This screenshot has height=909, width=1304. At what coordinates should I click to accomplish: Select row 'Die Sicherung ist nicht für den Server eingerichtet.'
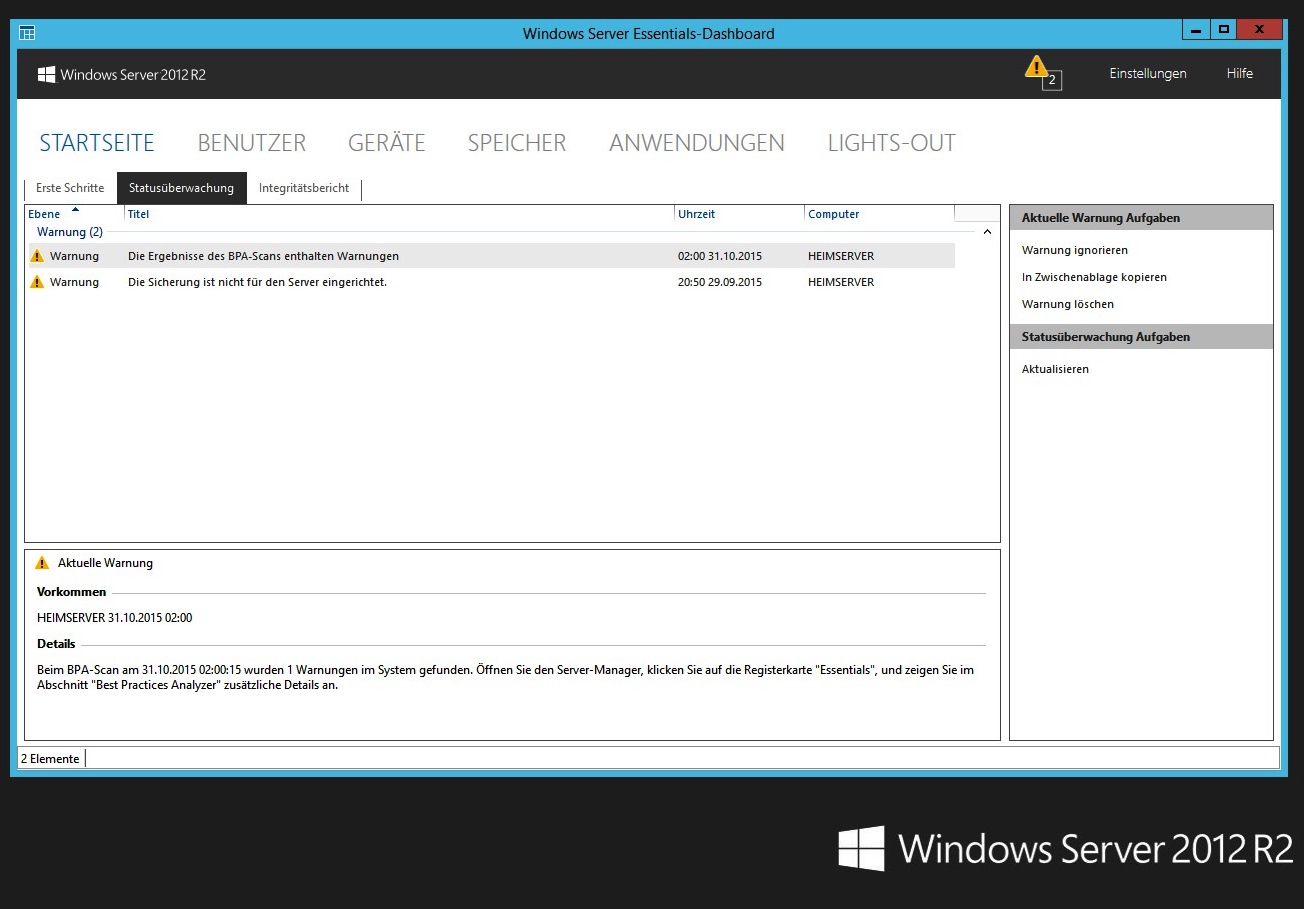[490, 282]
